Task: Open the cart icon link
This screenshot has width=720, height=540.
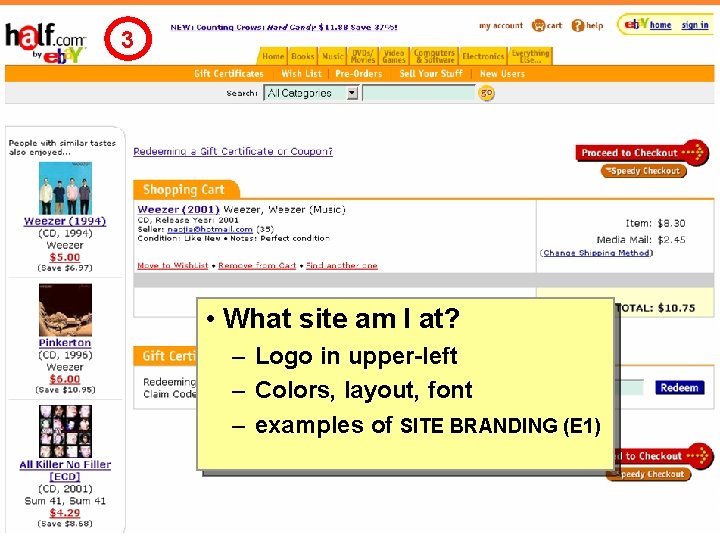Action: coord(547,25)
